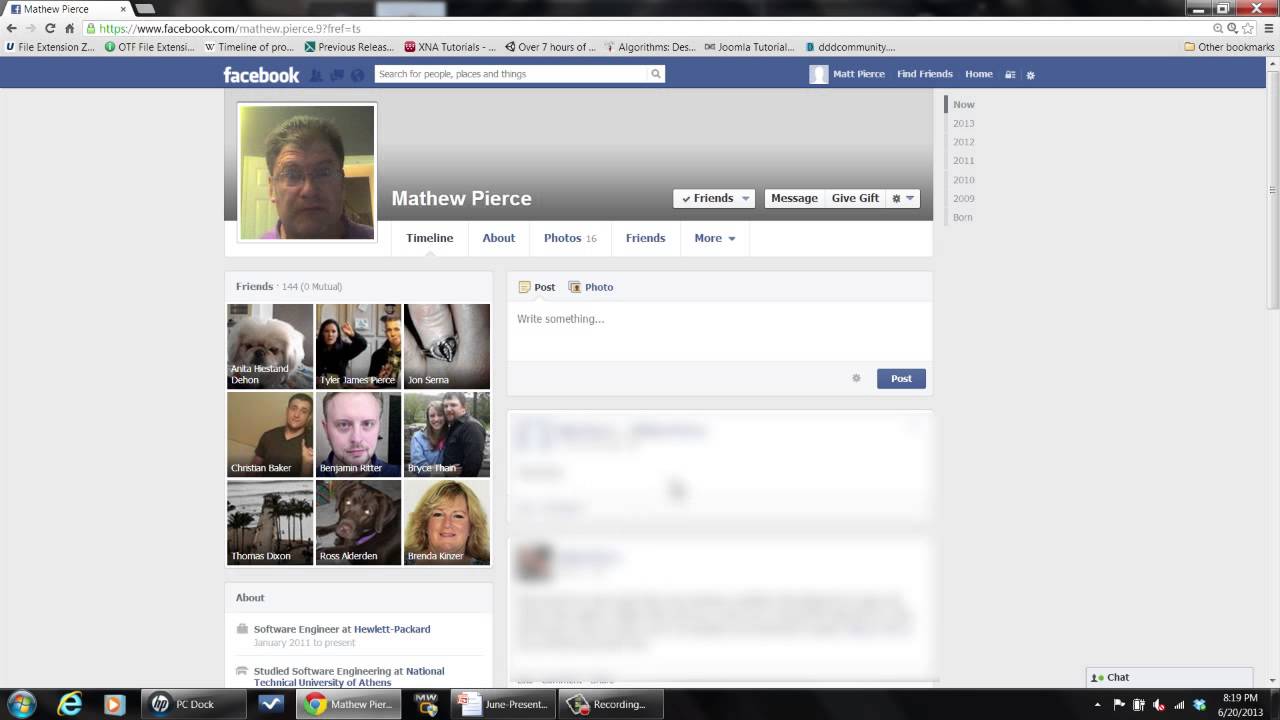Launch Internet Explorer from taskbar
The image size is (1280, 720).
[69, 704]
